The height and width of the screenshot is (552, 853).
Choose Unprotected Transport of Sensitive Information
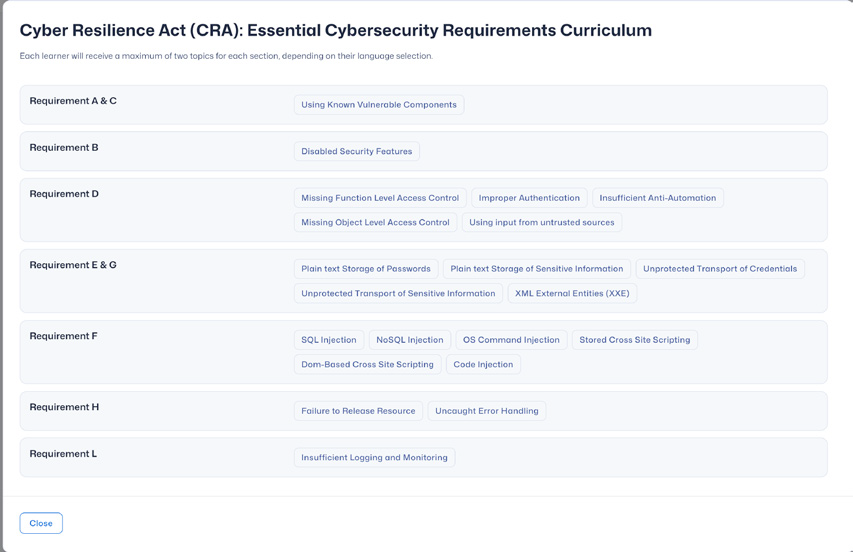398,293
